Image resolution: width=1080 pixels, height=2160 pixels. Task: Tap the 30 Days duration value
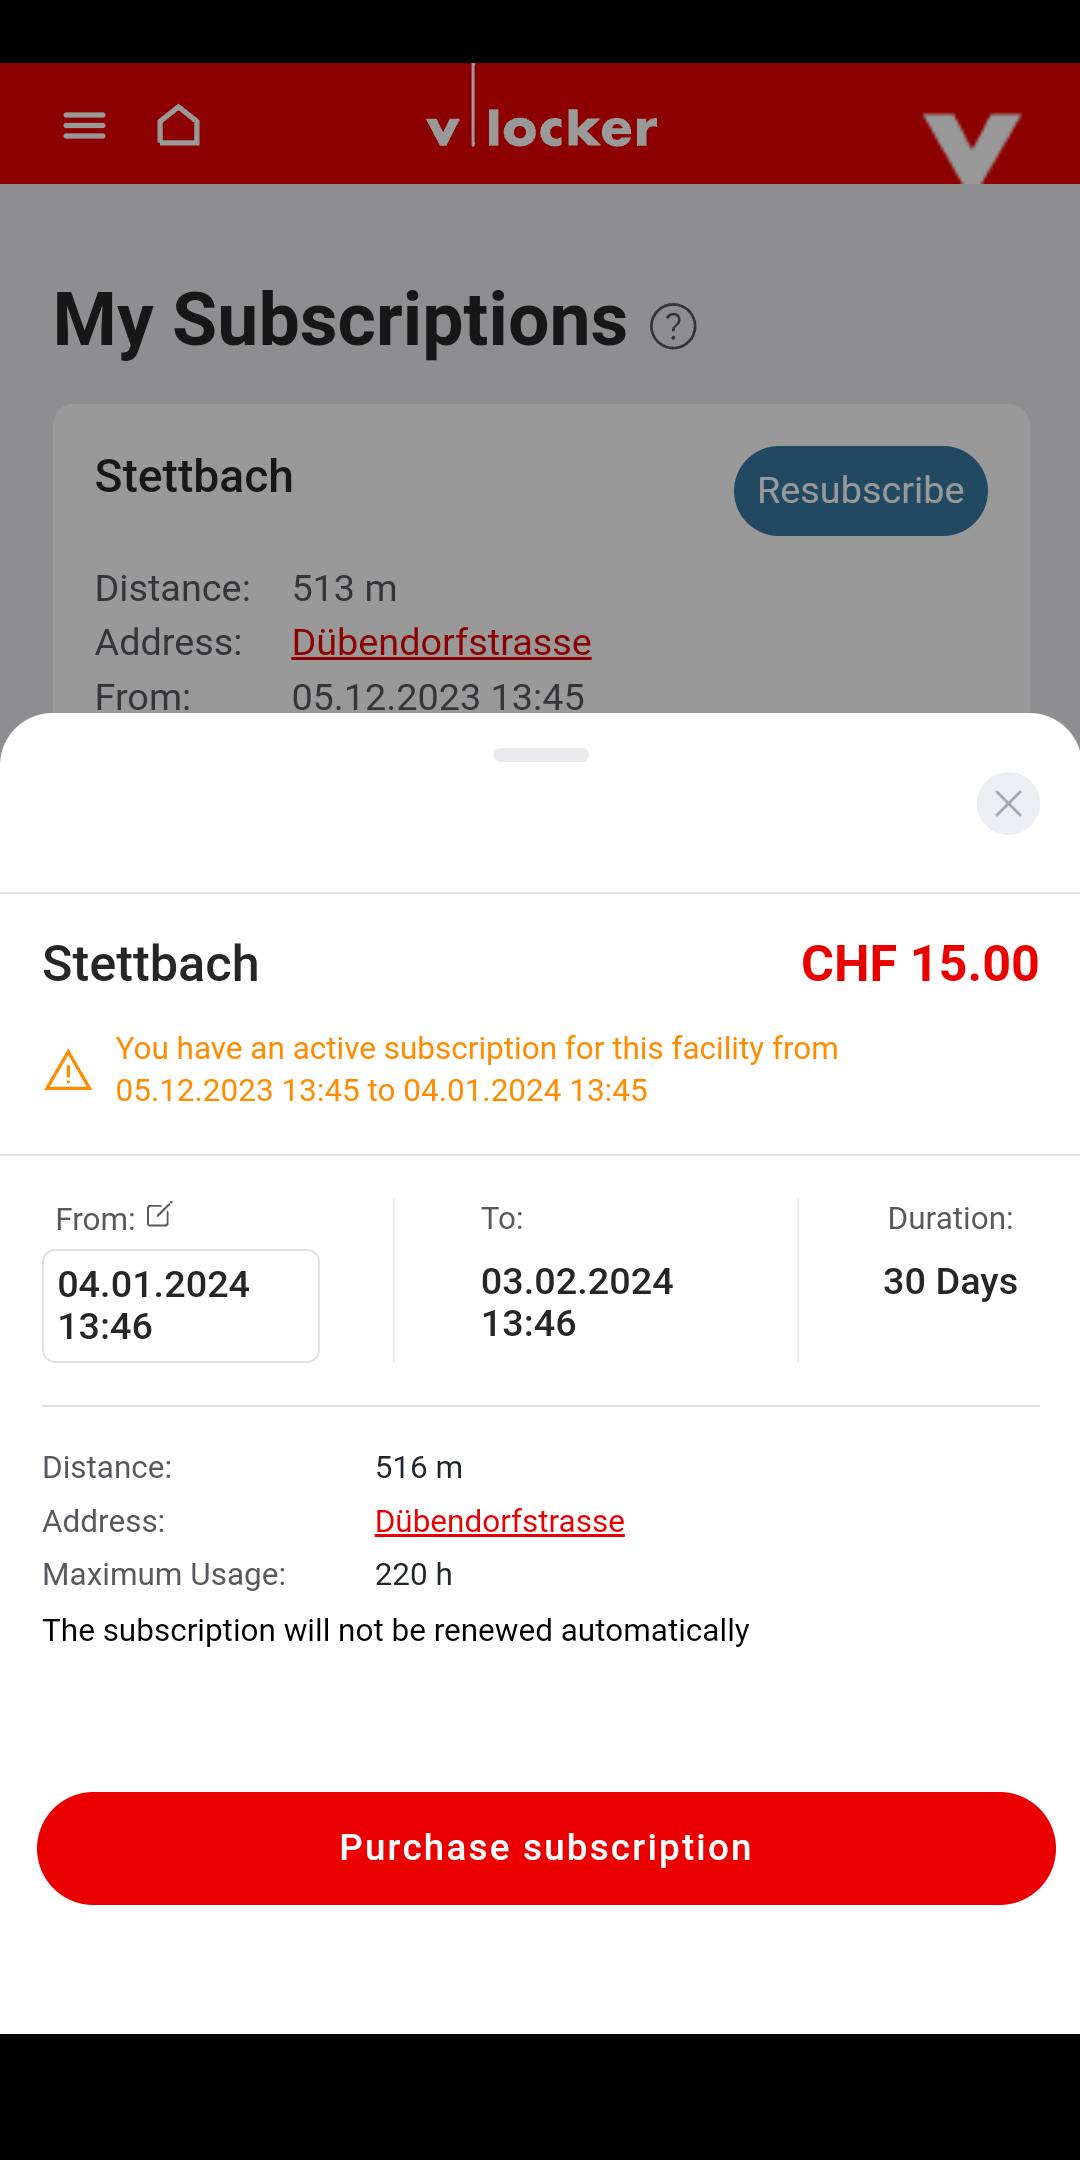click(x=949, y=1281)
